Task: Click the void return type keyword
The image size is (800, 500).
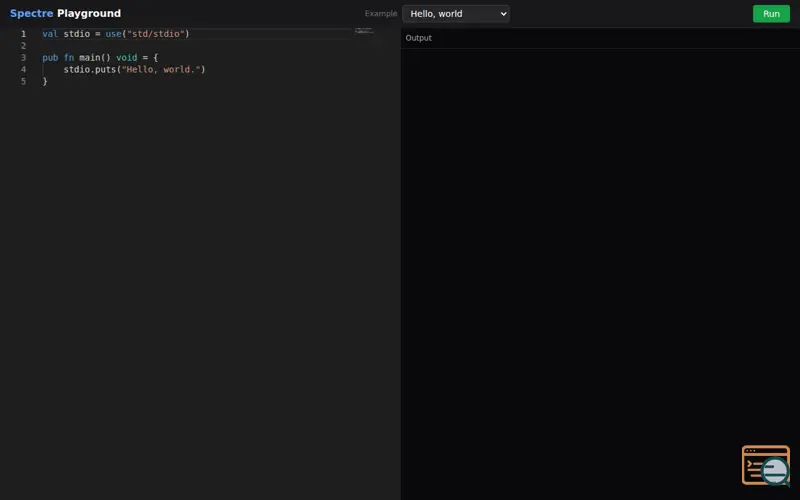Action: 127,58
